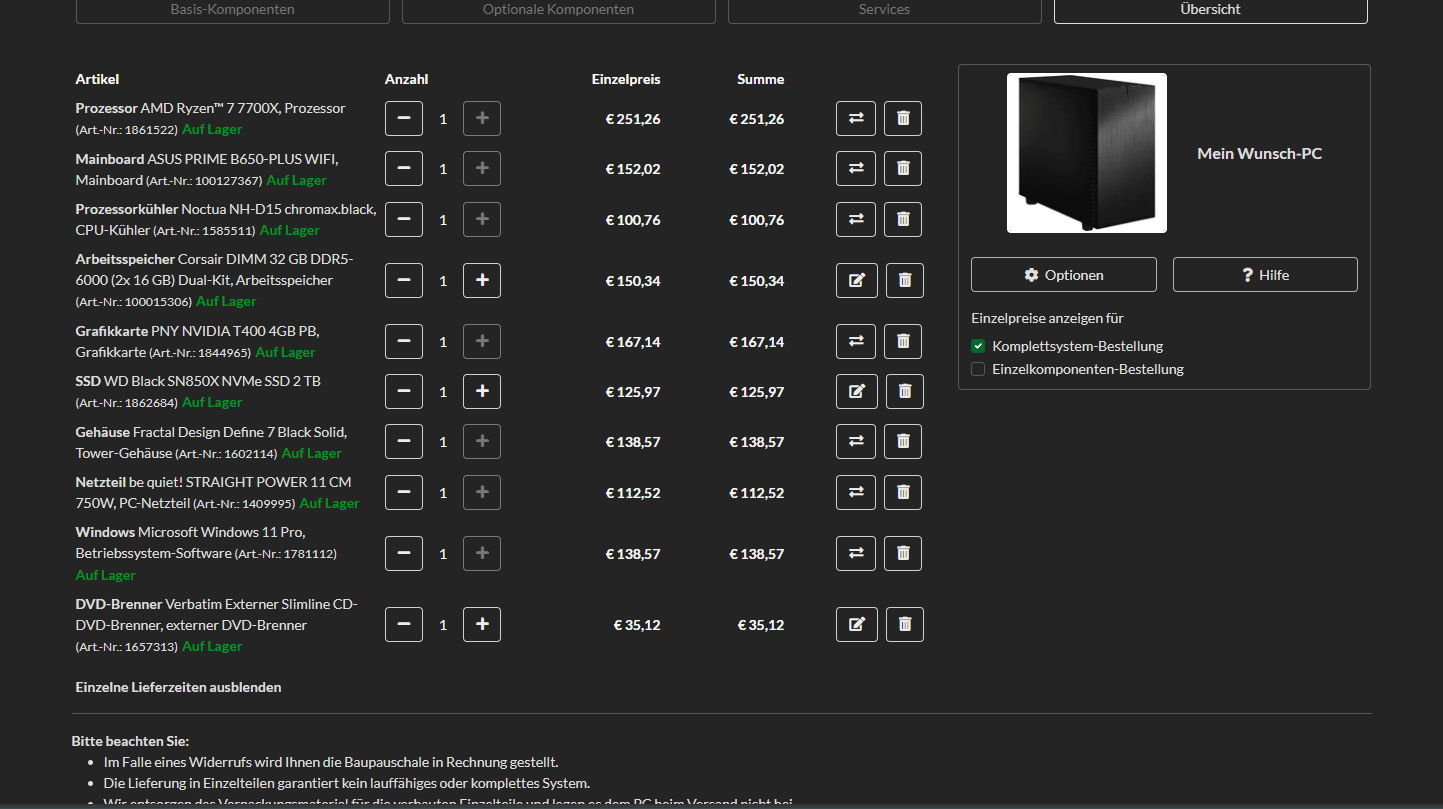Edit the Corsair DIMM 32 GB Arbeitsspeicher

coord(857,280)
